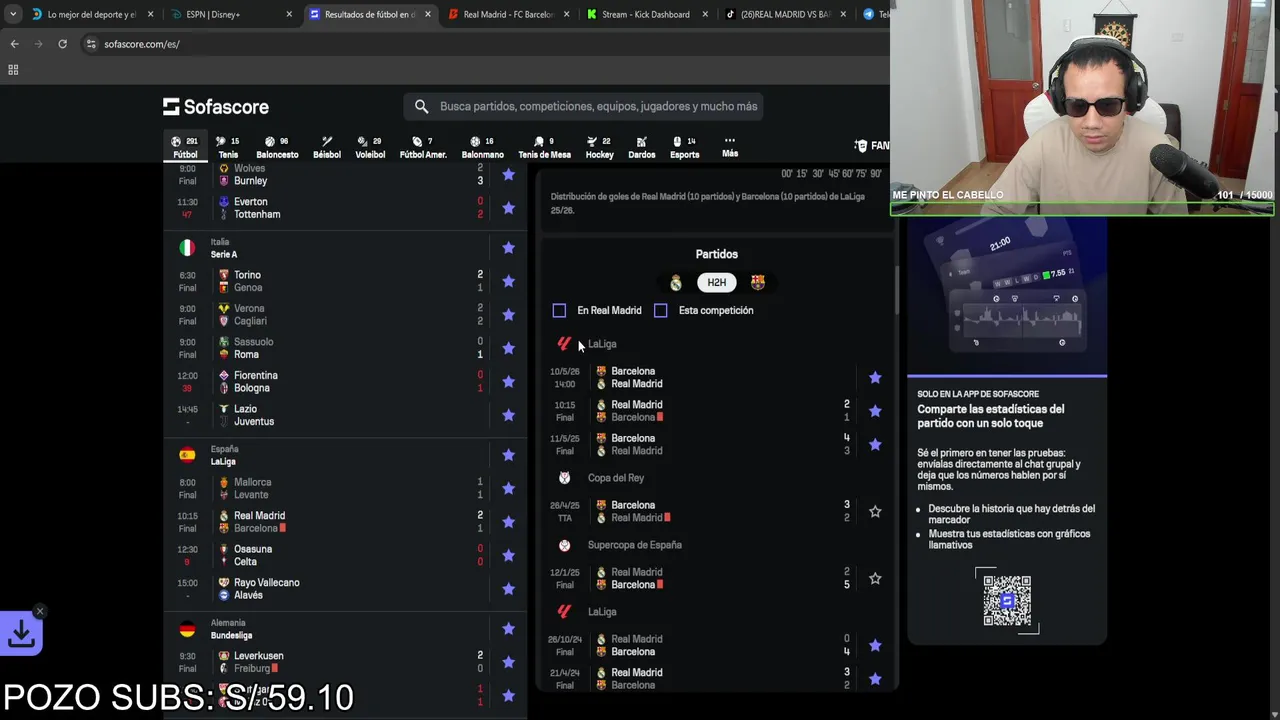The image size is (1280, 720).
Task: Select the Hockey sport icon
Action: coord(599,147)
